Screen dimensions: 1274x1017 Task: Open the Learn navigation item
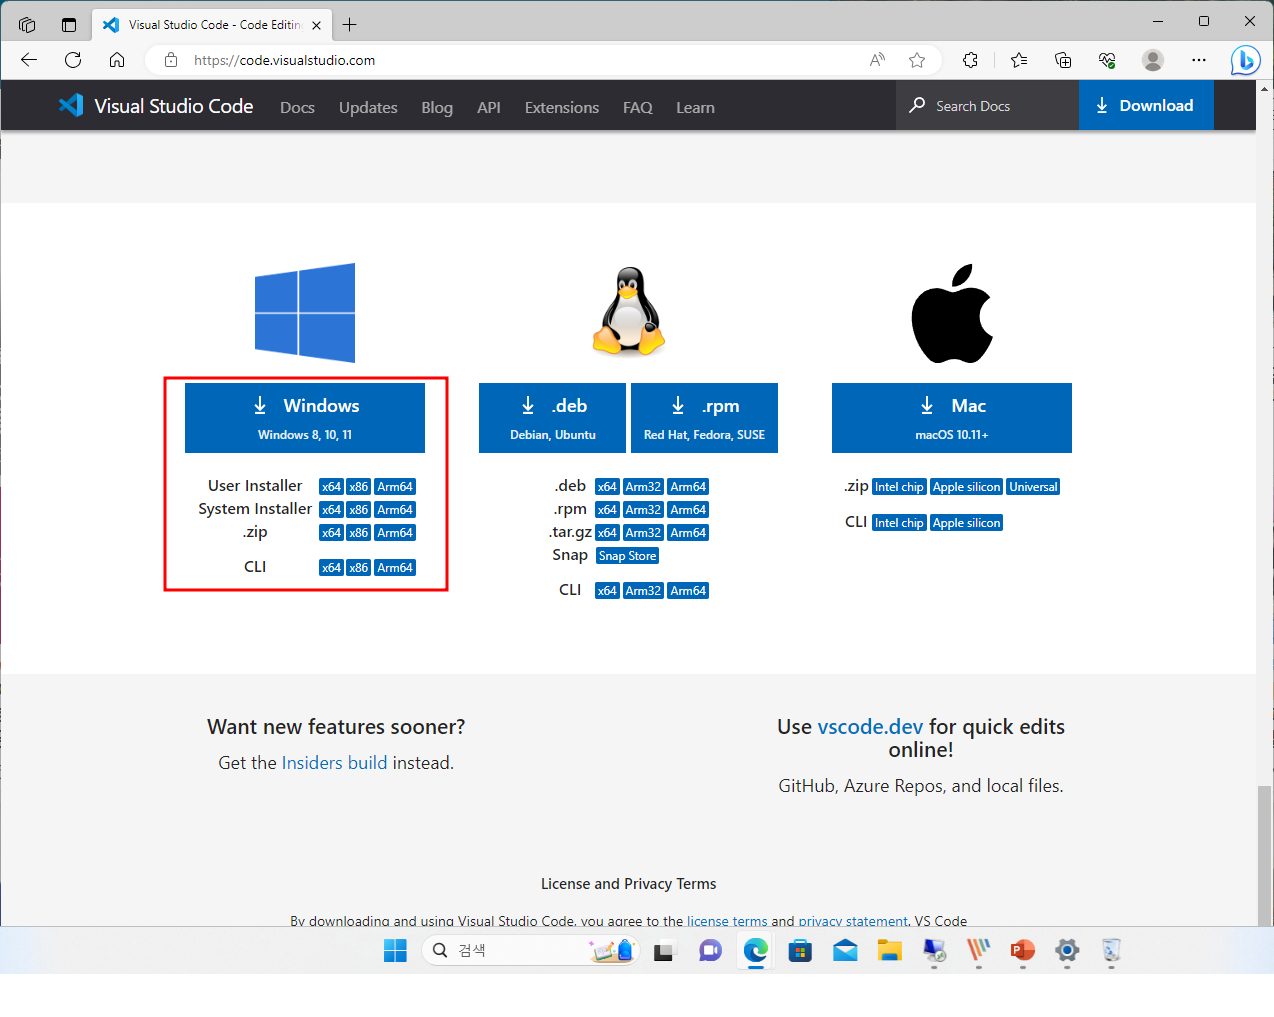pos(695,107)
